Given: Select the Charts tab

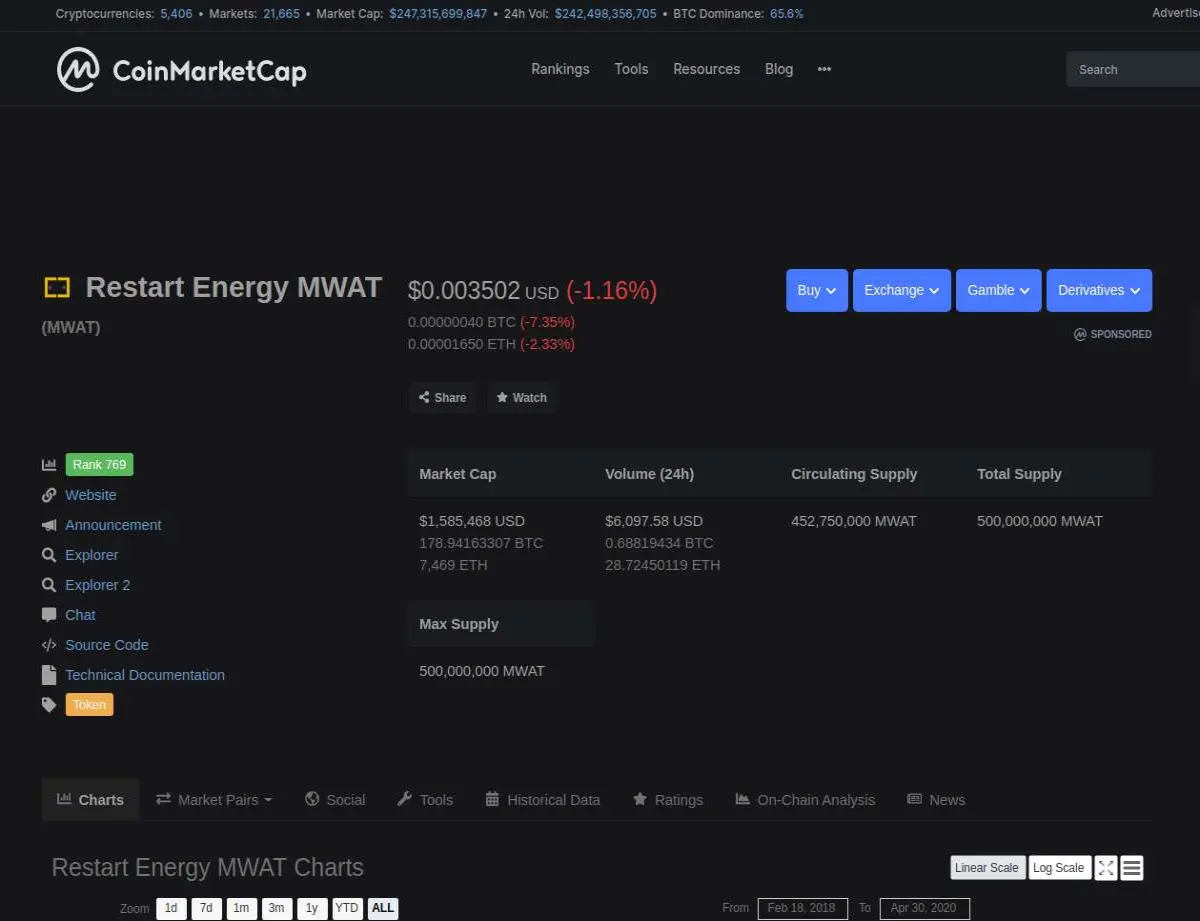Looking at the screenshot, I should coord(91,800).
